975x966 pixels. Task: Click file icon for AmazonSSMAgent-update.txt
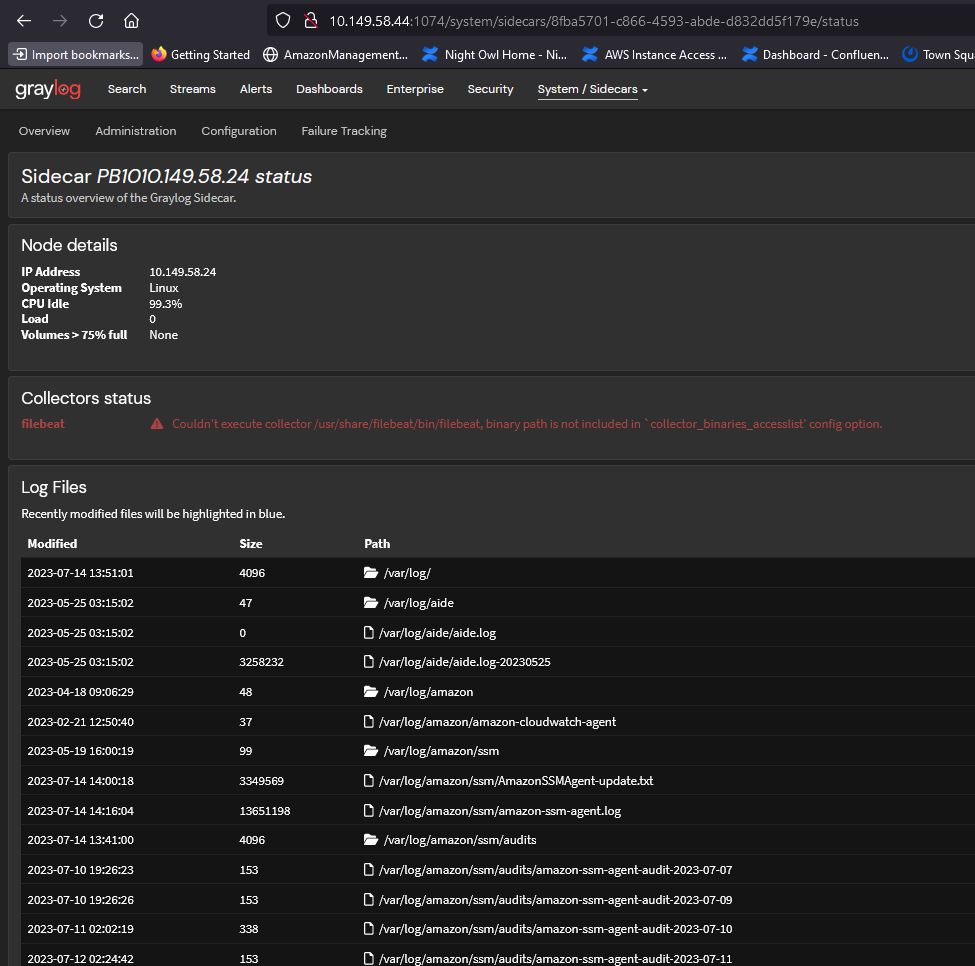tap(369, 781)
